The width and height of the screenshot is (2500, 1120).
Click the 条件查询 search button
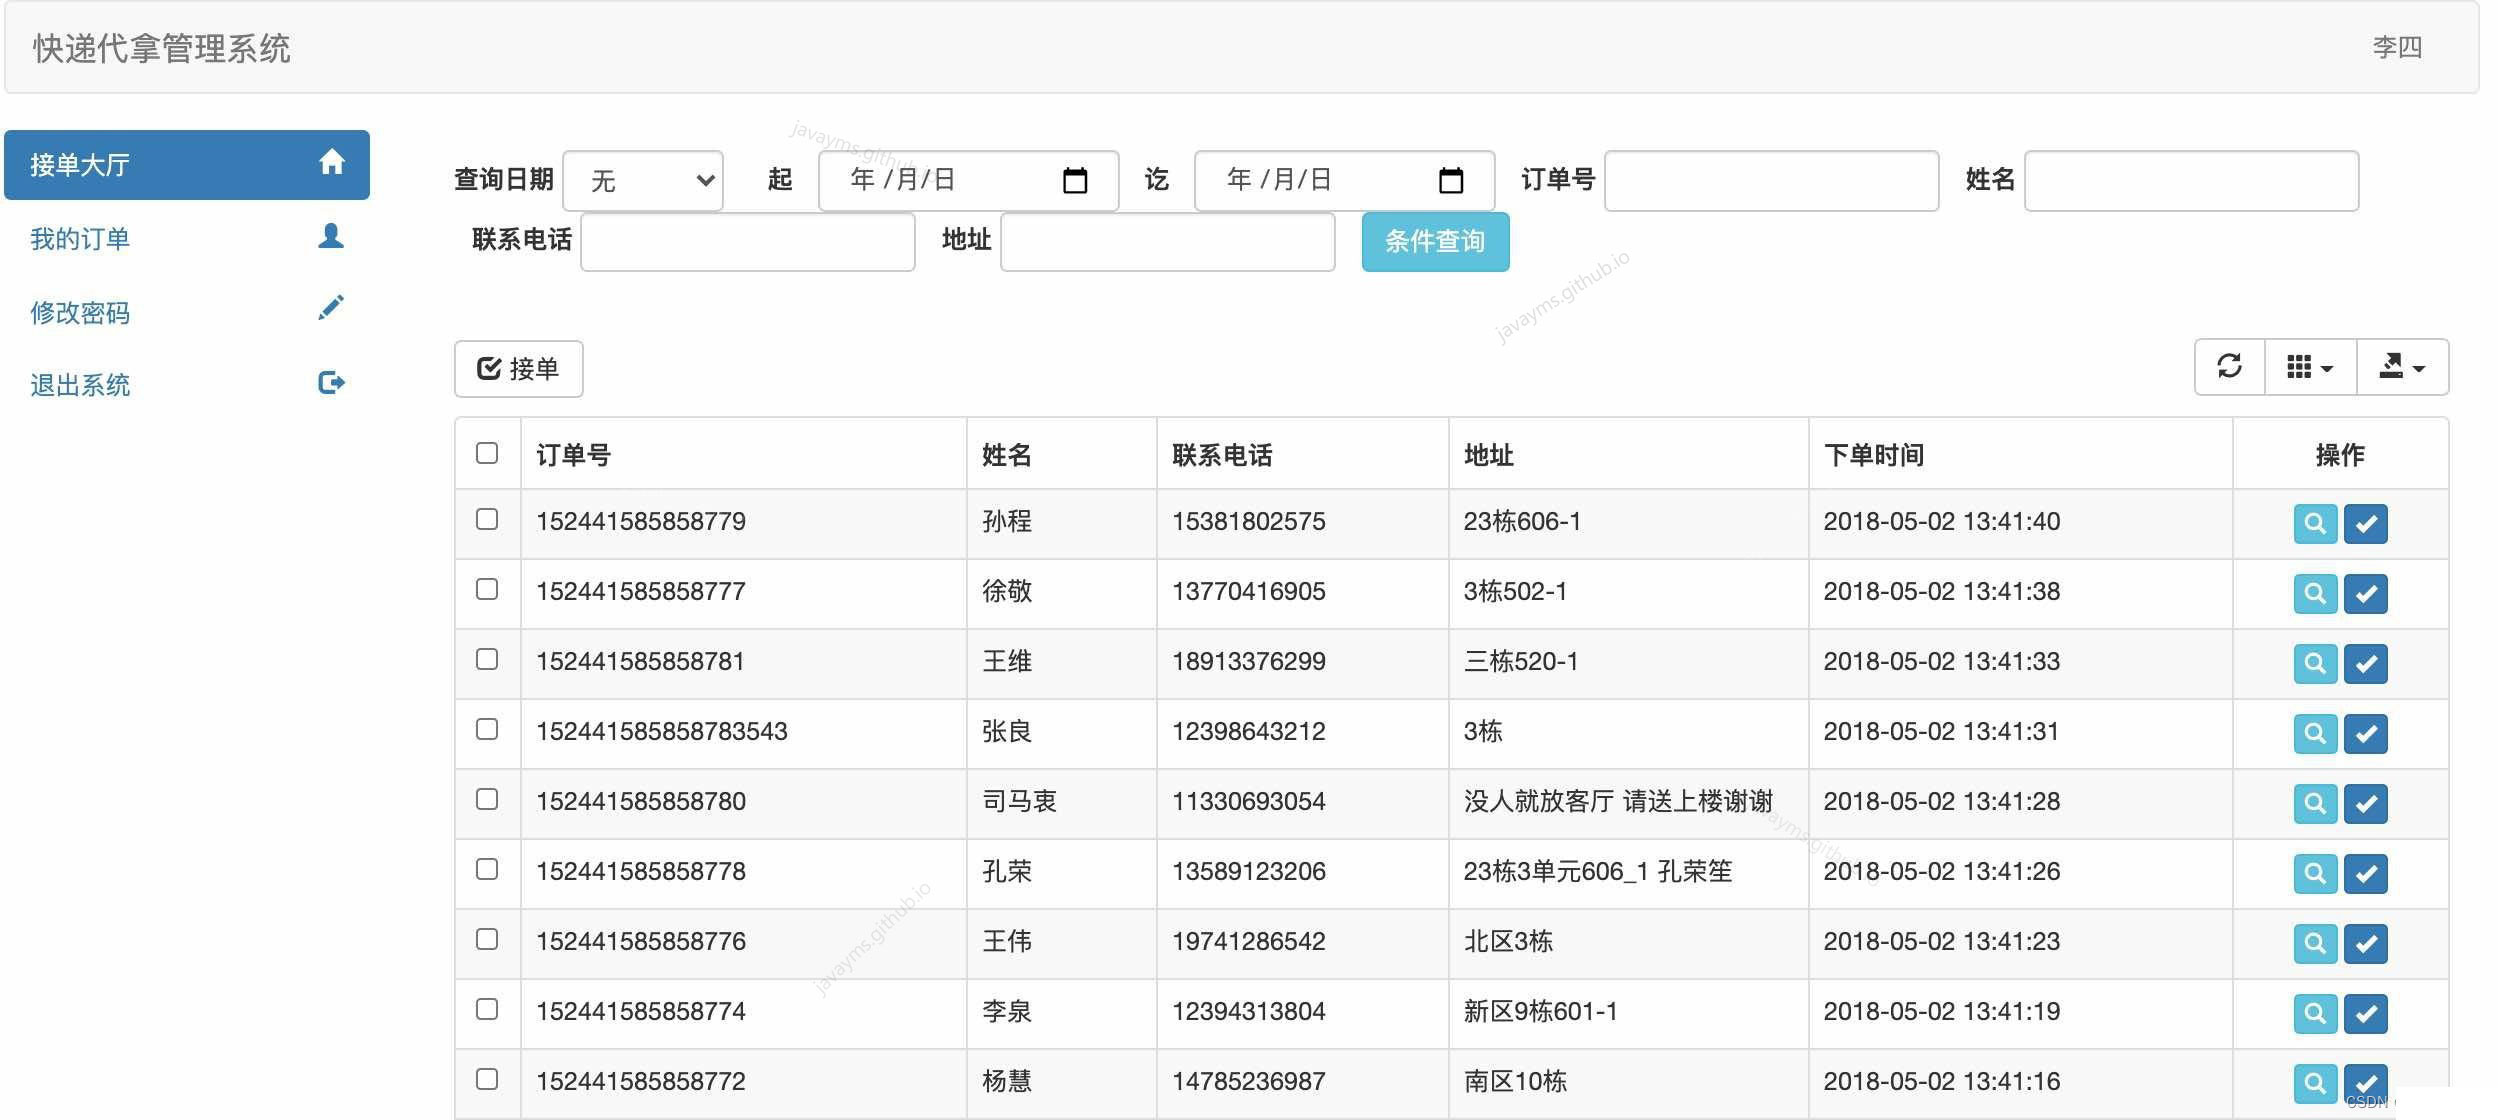click(x=1434, y=241)
